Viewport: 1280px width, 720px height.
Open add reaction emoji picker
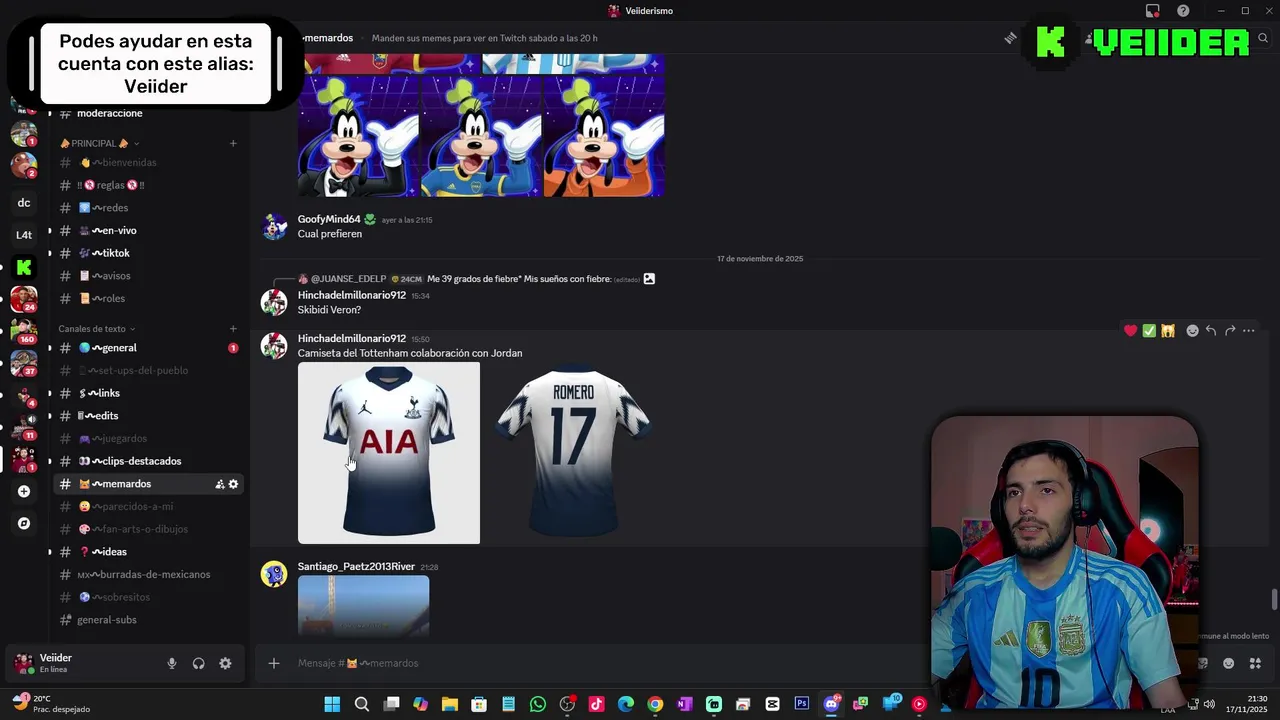coord(1192,331)
